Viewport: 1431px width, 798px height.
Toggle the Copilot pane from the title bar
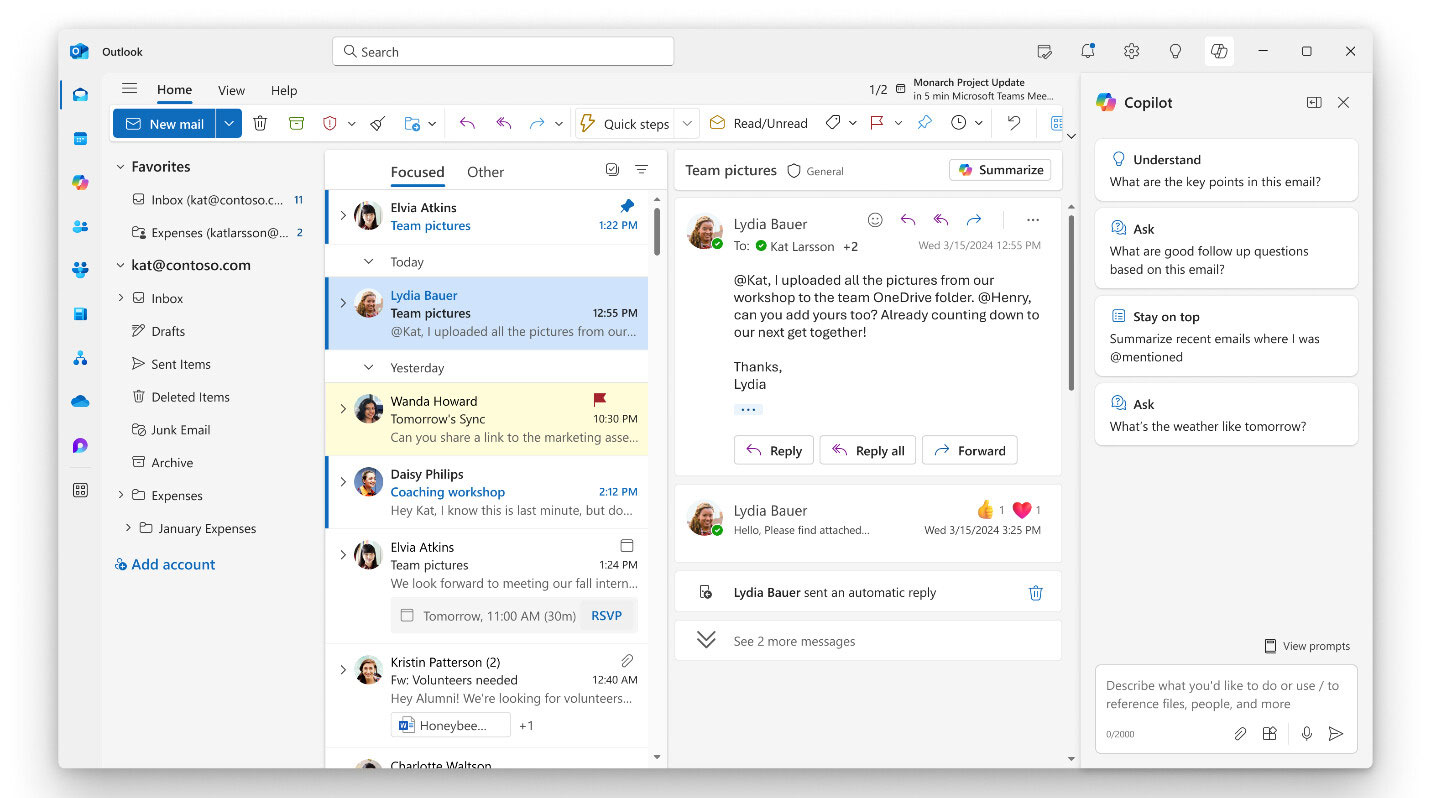click(x=1219, y=51)
